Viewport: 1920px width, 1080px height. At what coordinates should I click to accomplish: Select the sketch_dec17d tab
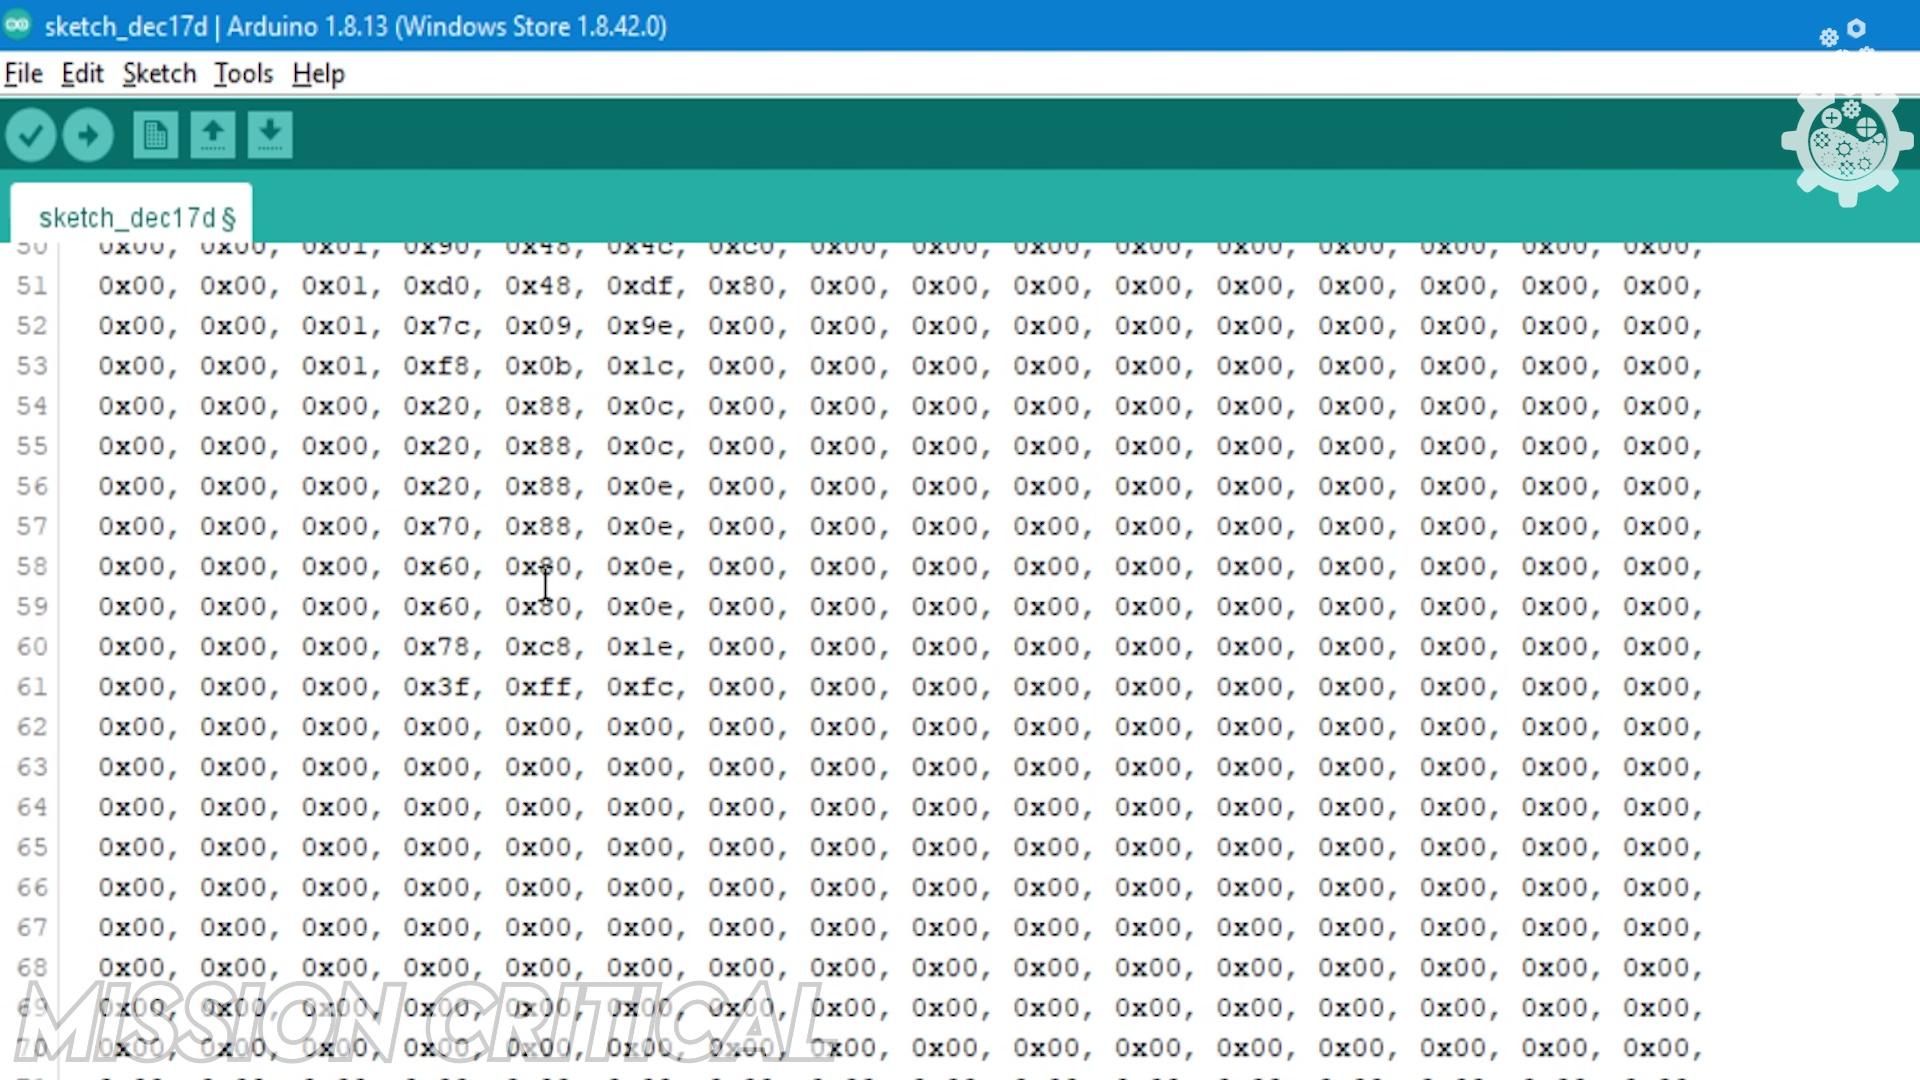(x=131, y=217)
